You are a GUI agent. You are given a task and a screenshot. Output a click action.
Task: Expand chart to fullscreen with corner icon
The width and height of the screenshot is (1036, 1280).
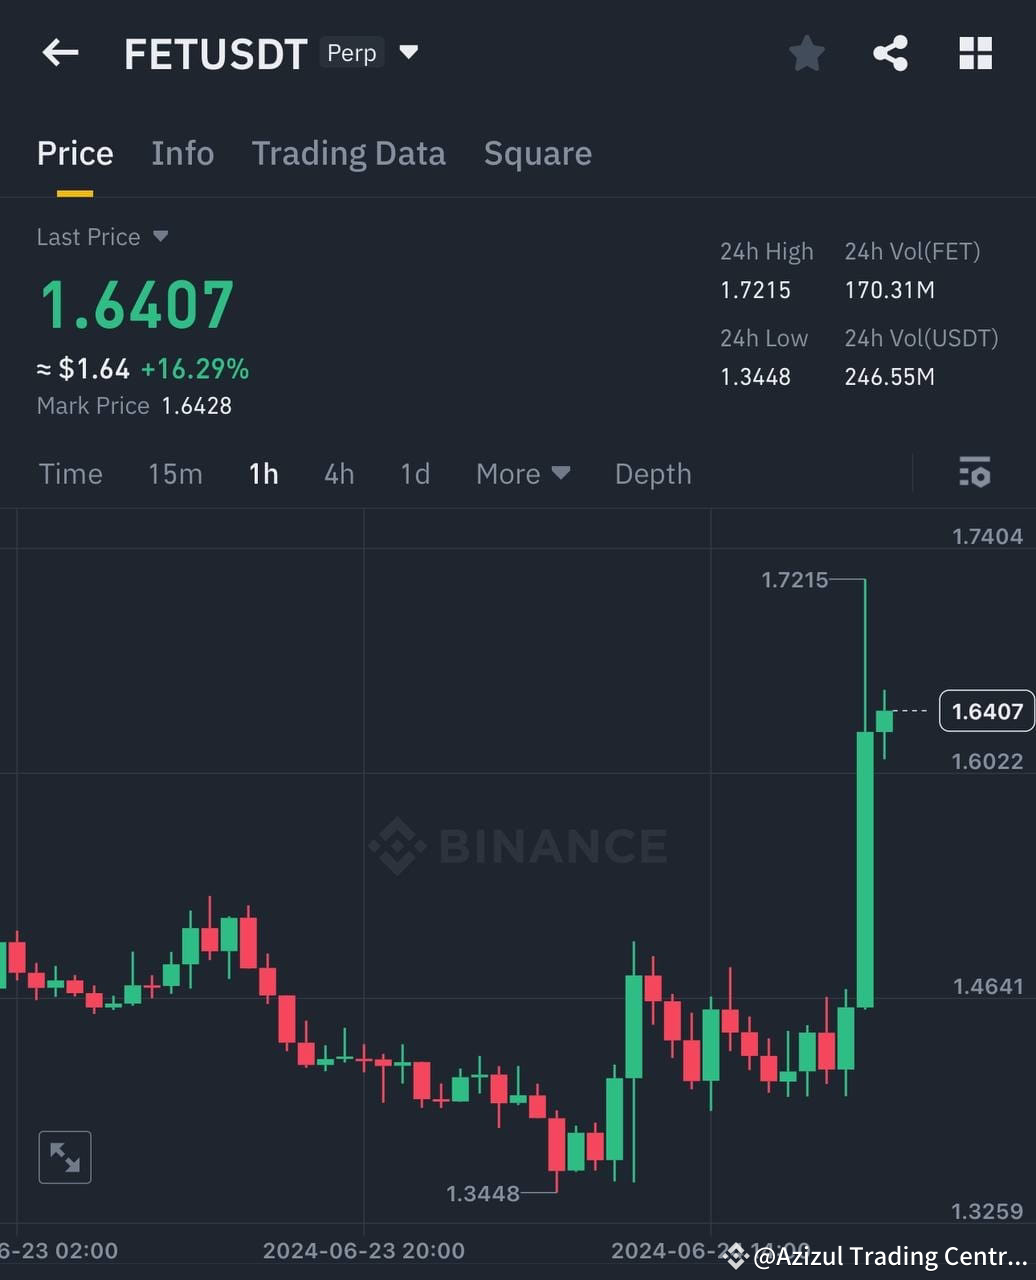click(x=64, y=1156)
